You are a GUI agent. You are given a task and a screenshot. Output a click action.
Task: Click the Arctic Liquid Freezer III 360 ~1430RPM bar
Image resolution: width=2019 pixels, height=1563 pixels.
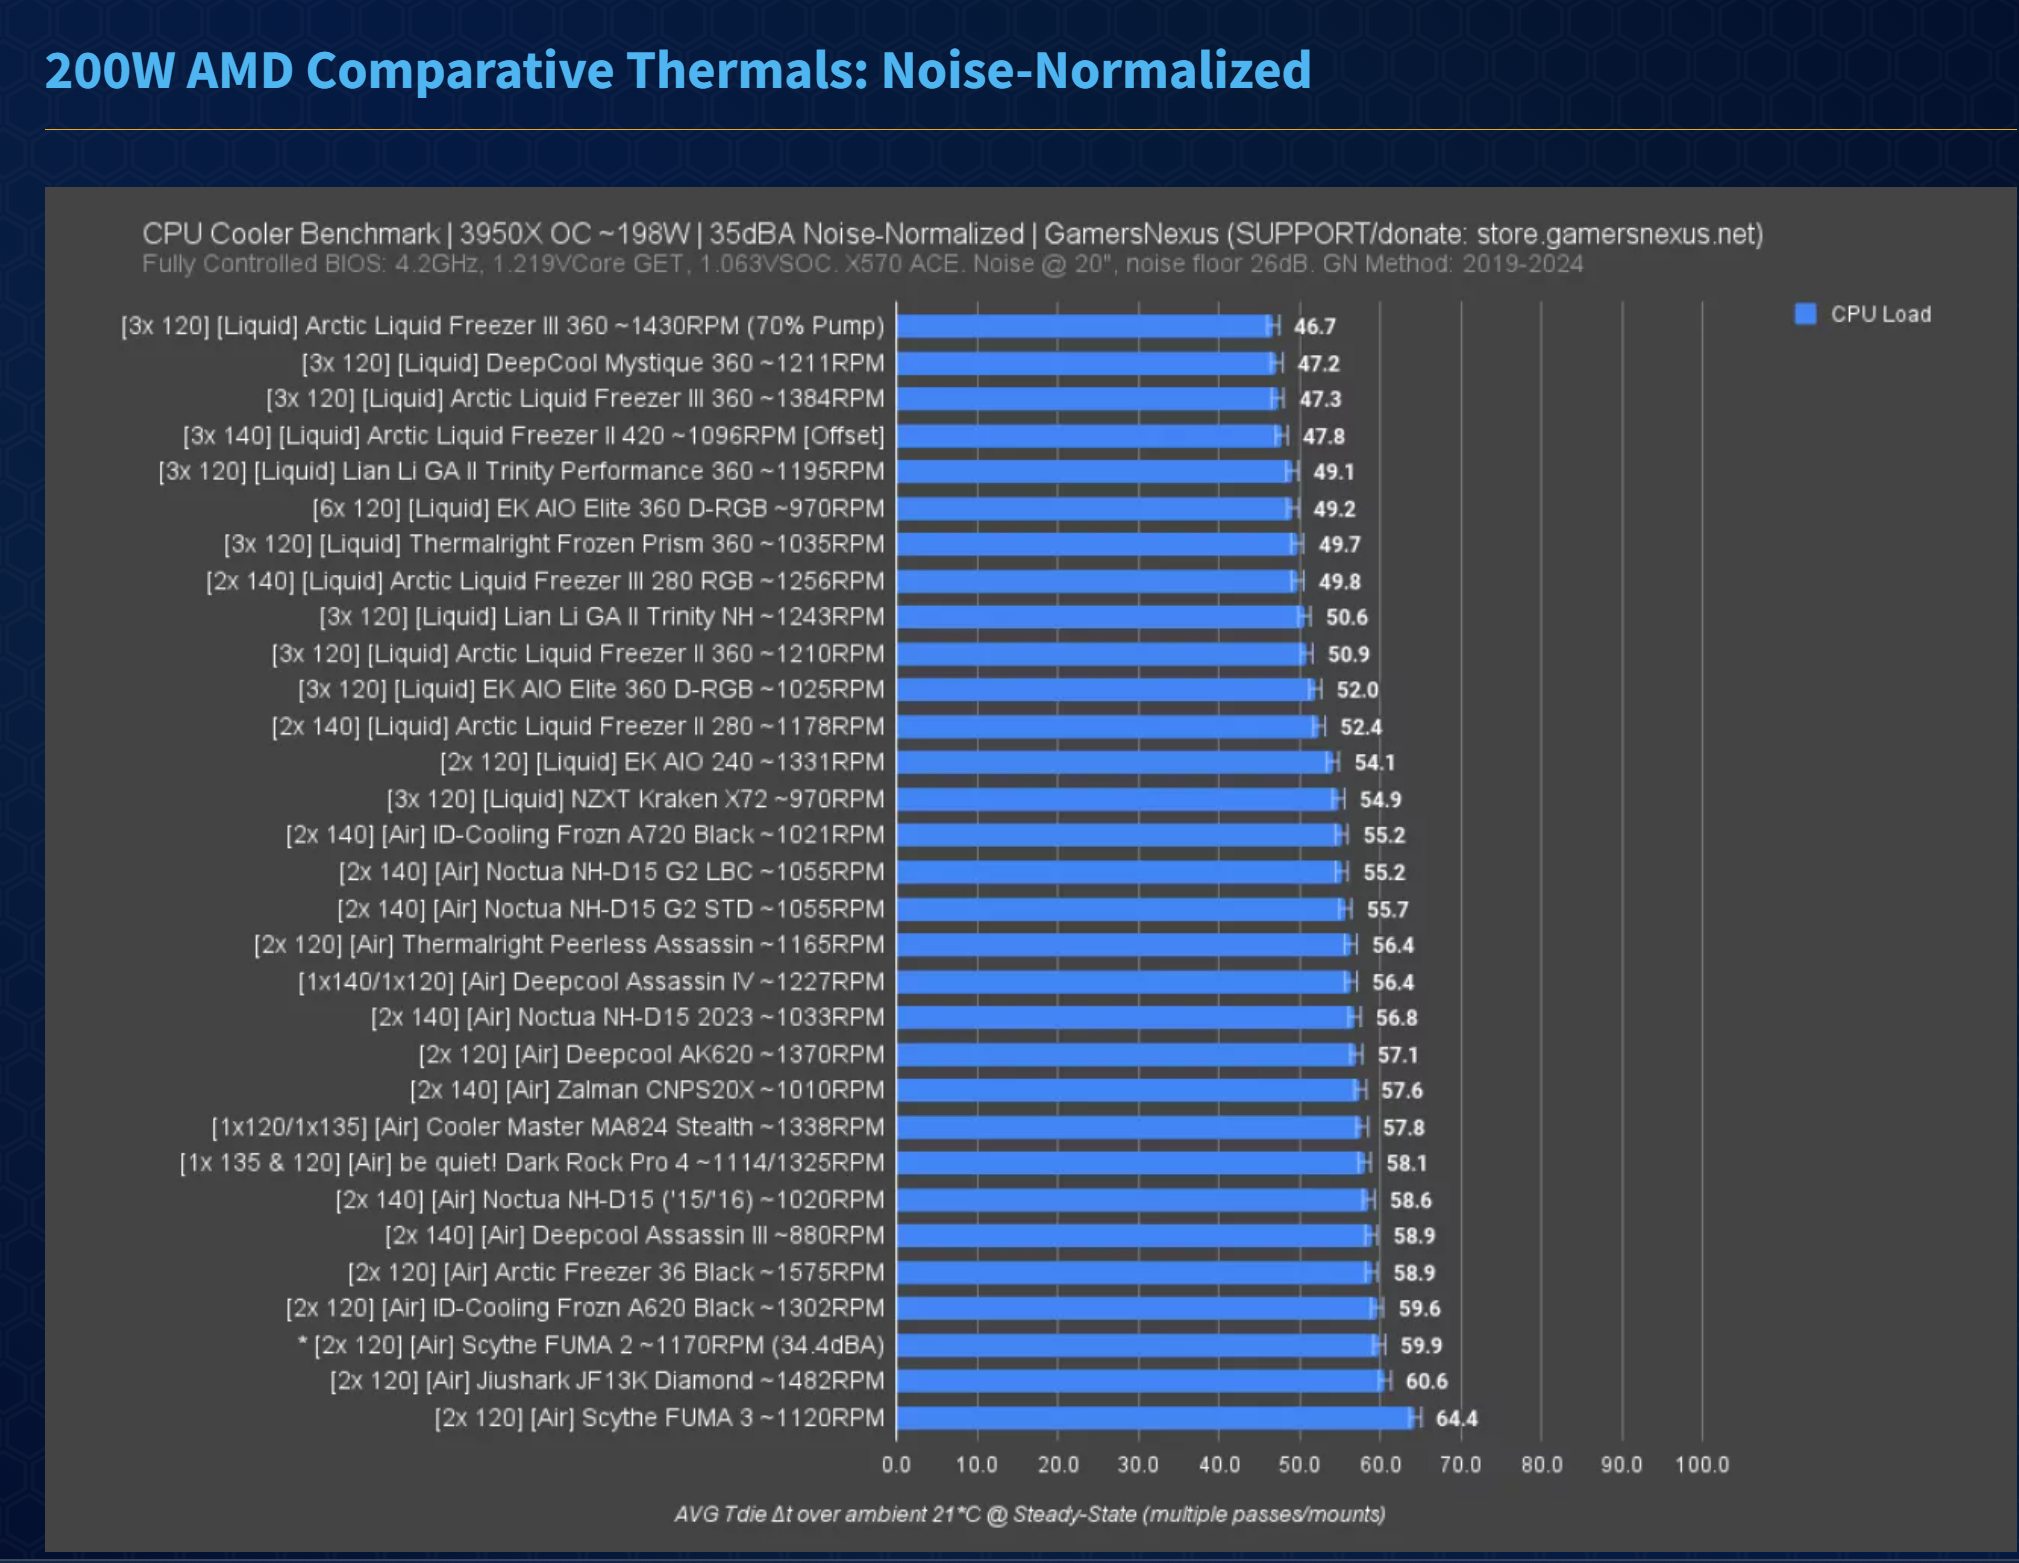[1085, 326]
